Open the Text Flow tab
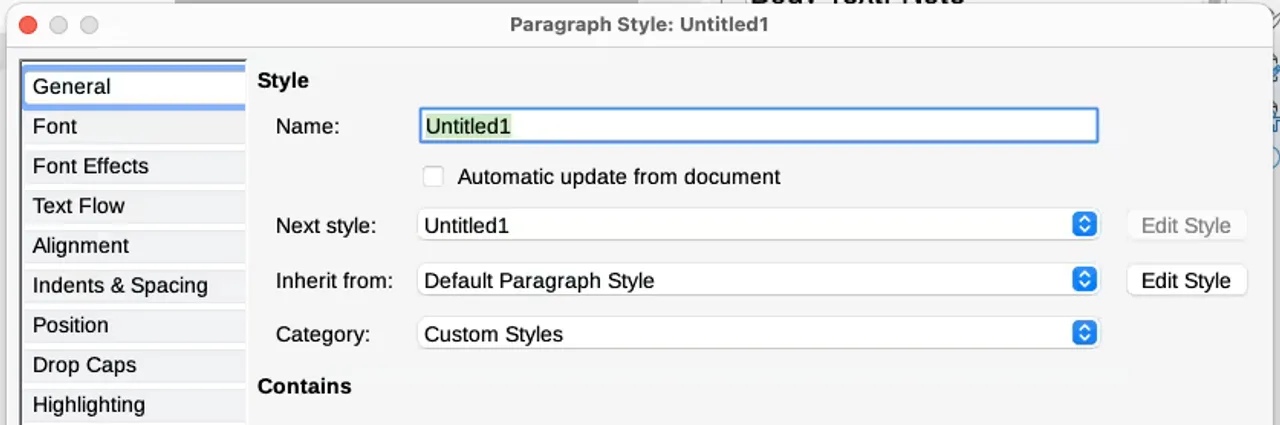 tap(134, 206)
